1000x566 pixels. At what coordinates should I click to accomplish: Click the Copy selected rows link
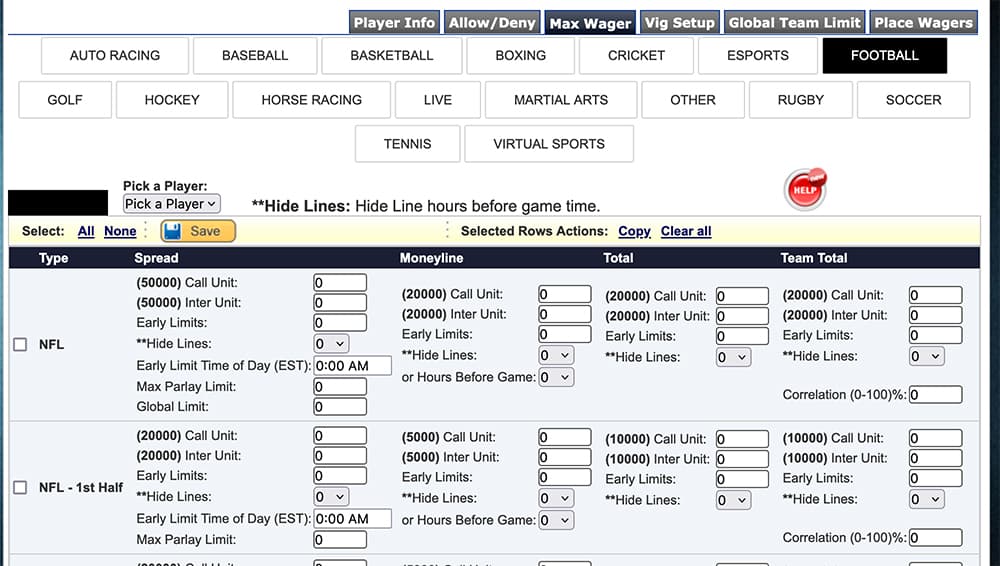point(635,231)
